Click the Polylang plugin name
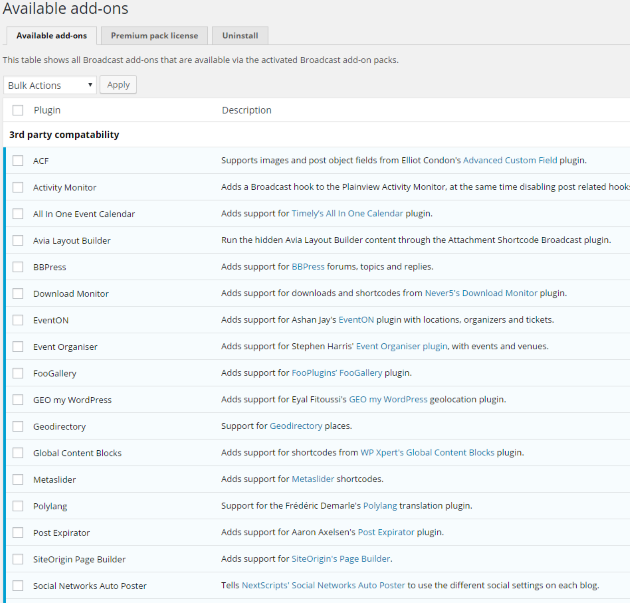This screenshot has width=630, height=603. 50,506
